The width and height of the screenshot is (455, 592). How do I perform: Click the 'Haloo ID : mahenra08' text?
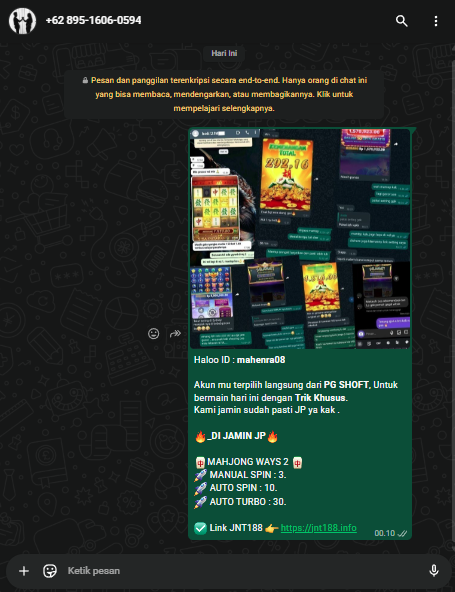239,359
